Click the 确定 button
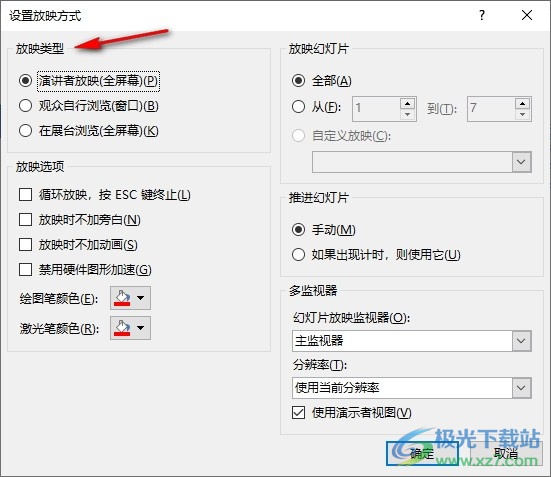The image size is (551, 477). click(x=422, y=454)
